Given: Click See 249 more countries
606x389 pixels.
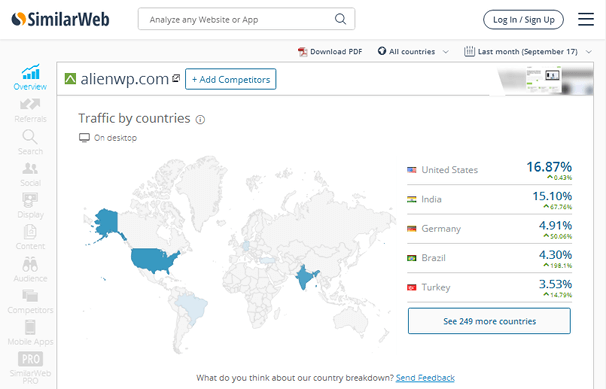Looking at the screenshot, I should [x=489, y=321].
